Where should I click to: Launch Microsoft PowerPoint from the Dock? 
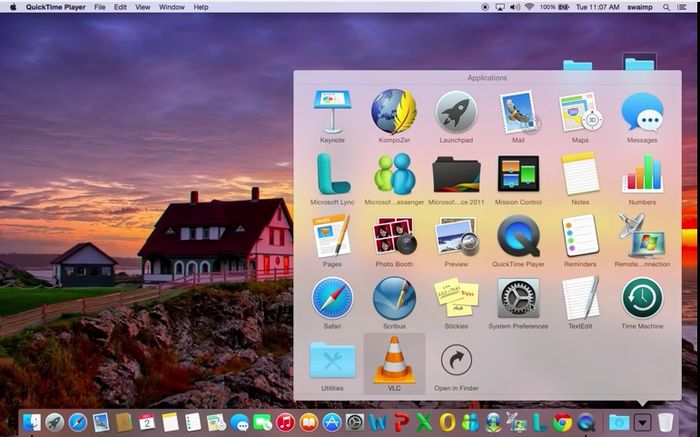(x=401, y=422)
